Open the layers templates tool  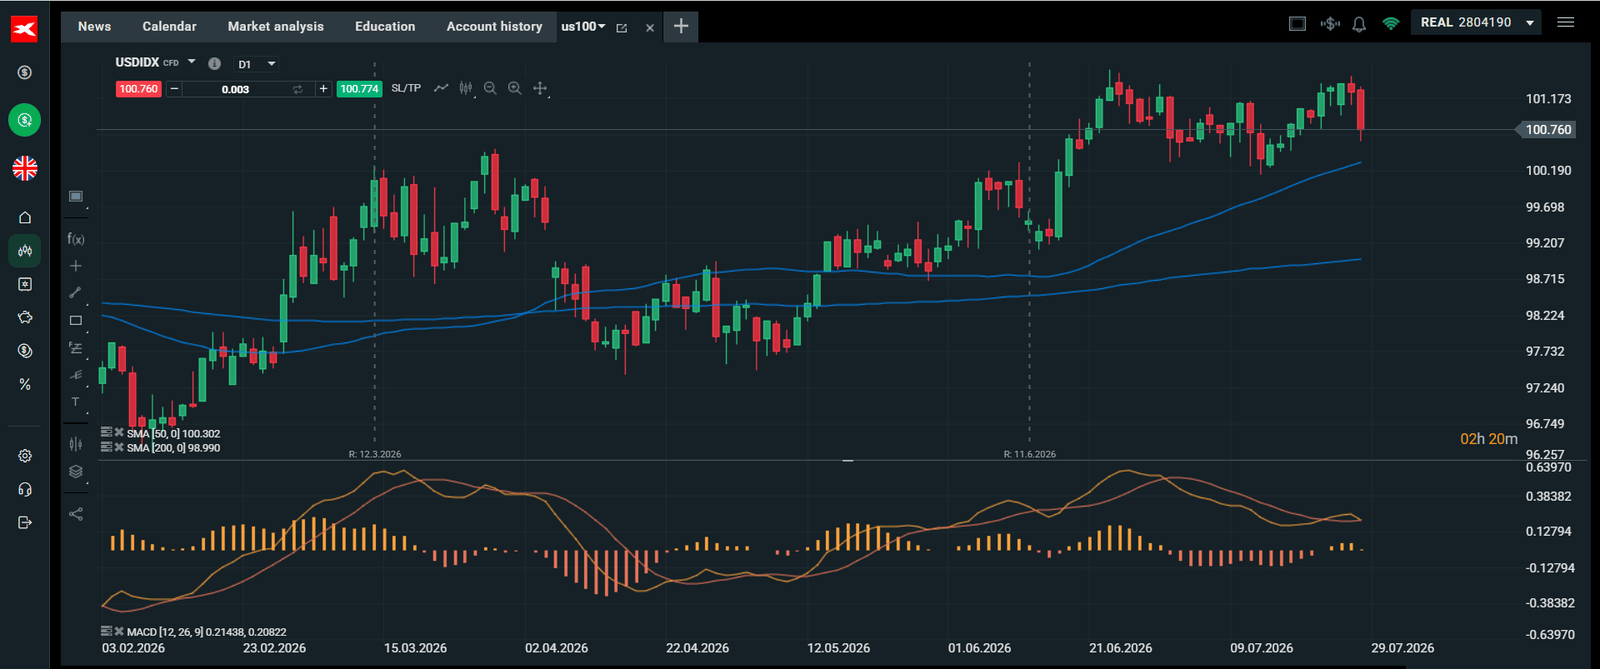point(76,472)
